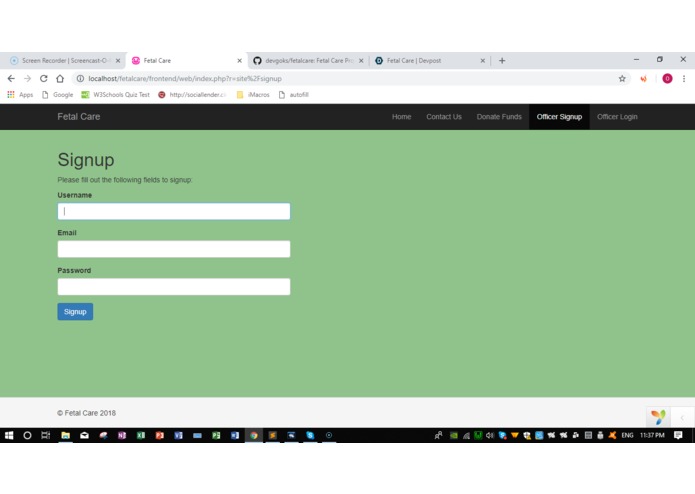The height and width of the screenshot is (494, 695).
Task: Switch to Chrome in taskbar
Action: click(x=254, y=436)
